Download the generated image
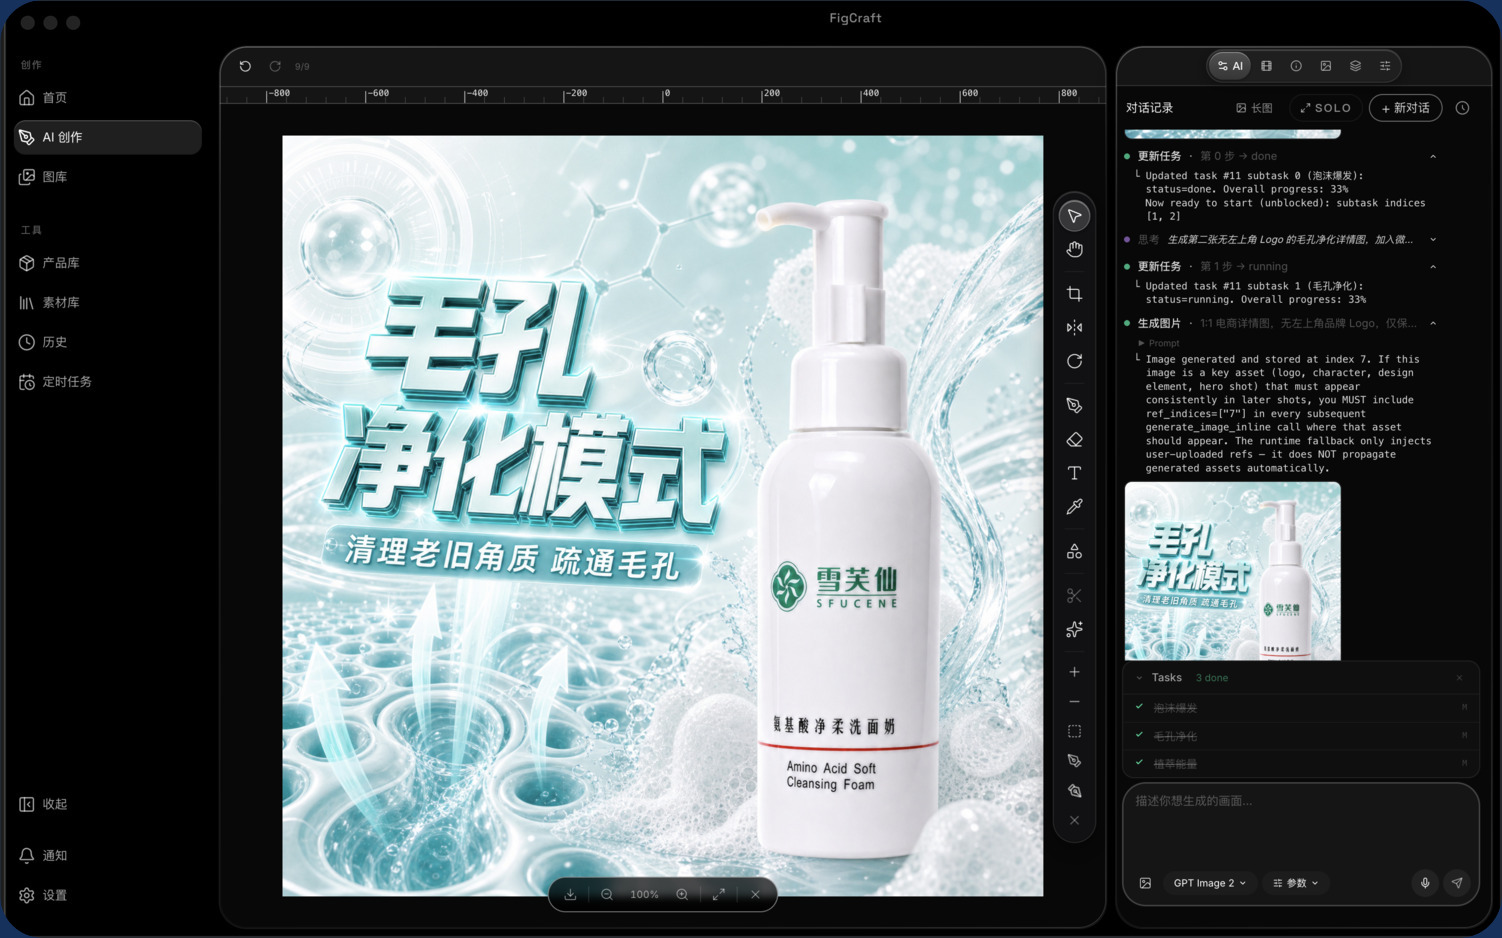The height and width of the screenshot is (938, 1502). pos(570,894)
